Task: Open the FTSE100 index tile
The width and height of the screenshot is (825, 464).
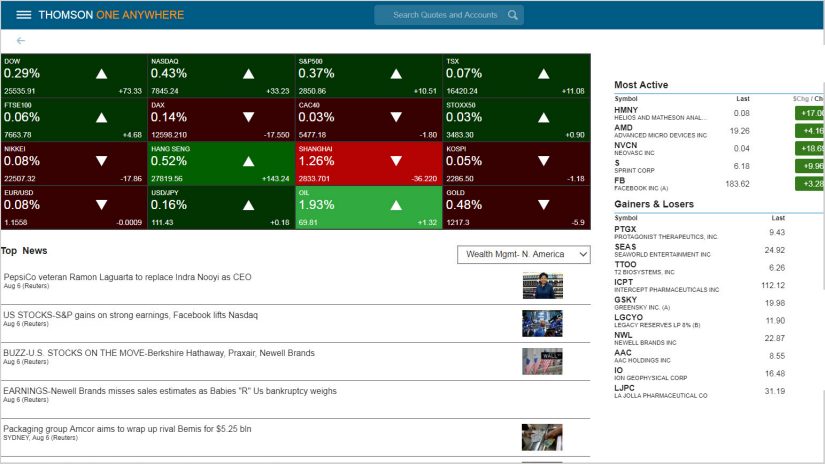Action: 74,119
